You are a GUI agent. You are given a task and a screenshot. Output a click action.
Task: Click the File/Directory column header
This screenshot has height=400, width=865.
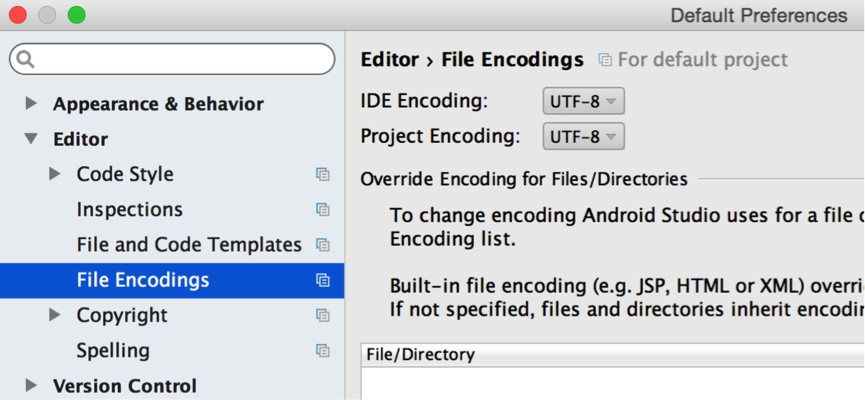tap(420, 355)
